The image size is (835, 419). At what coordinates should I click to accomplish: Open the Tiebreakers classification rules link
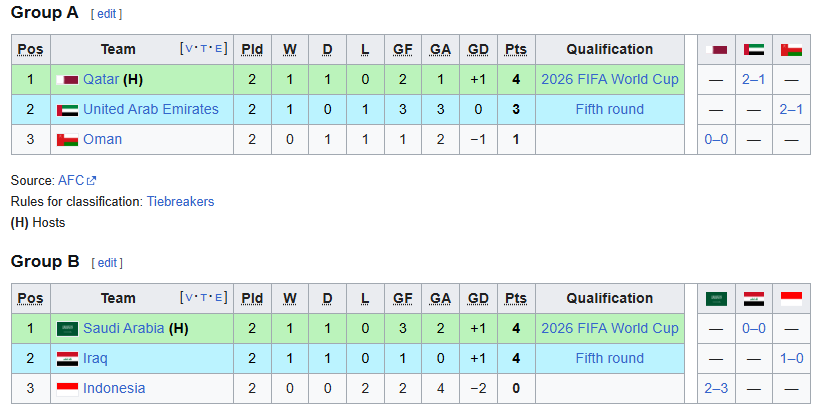coord(180,201)
